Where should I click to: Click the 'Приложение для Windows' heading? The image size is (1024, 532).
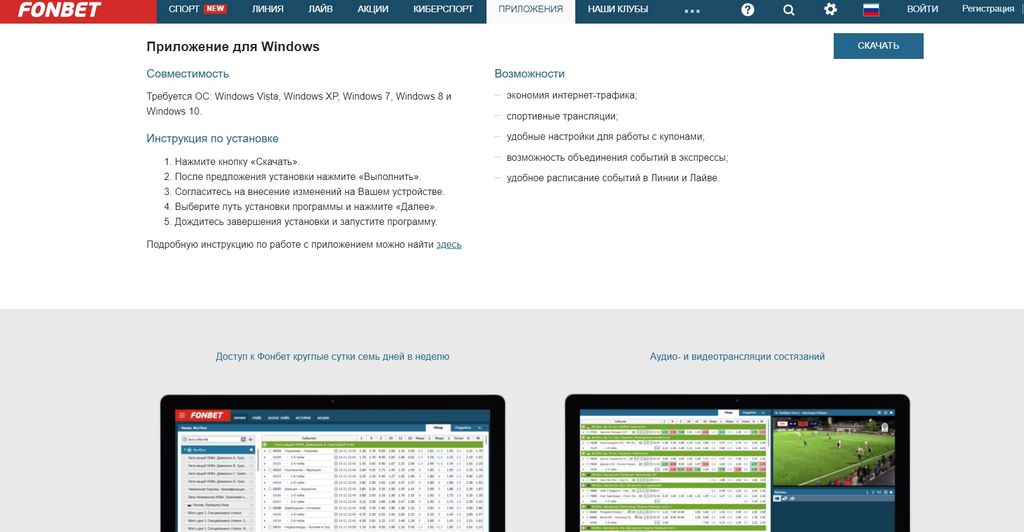point(232,46)
